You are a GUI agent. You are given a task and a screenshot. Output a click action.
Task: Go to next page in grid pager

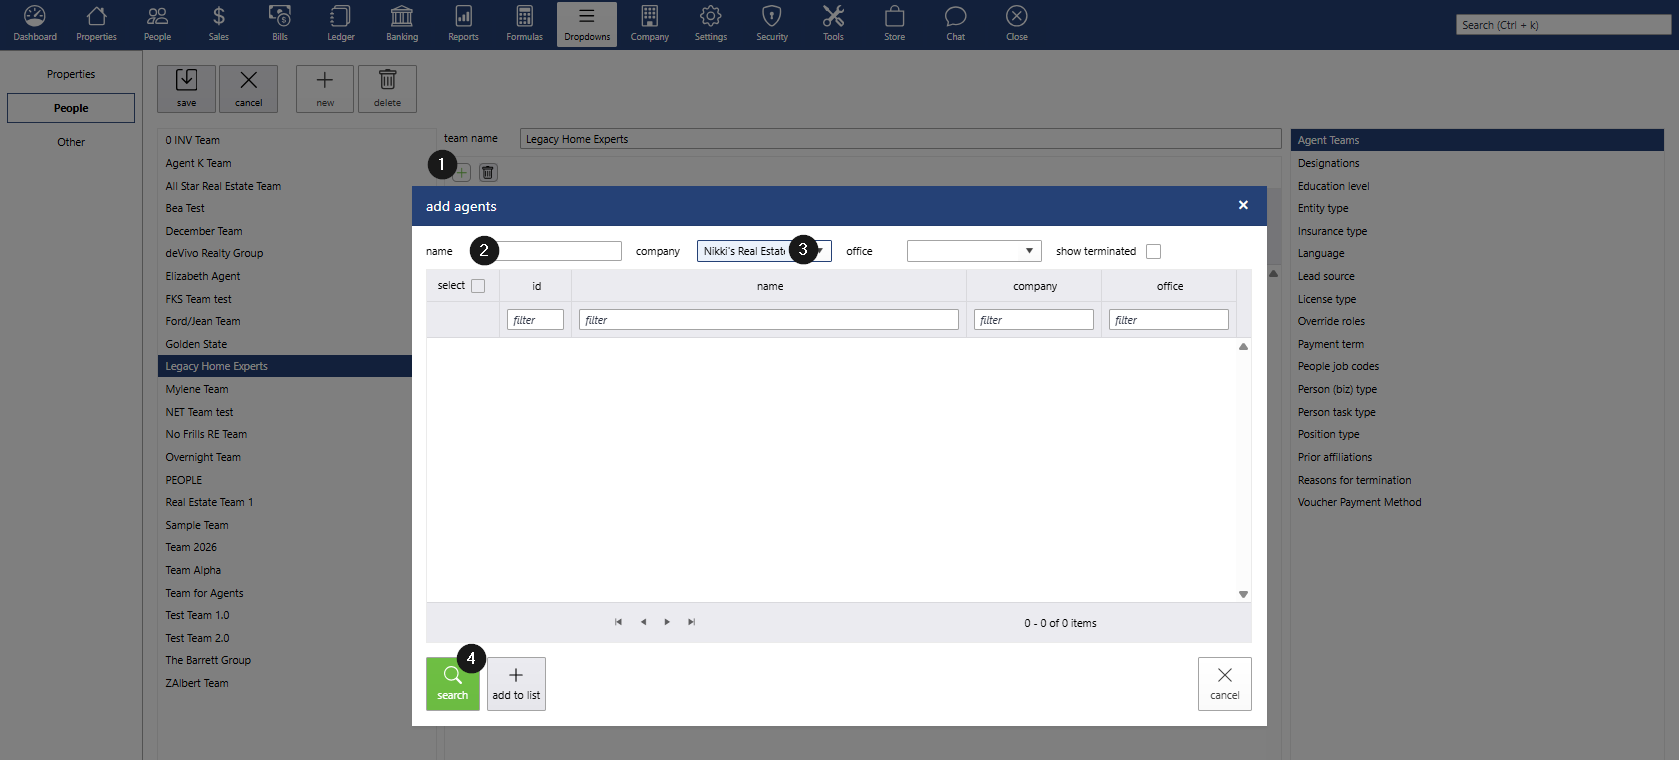click(x=667, y=622)
